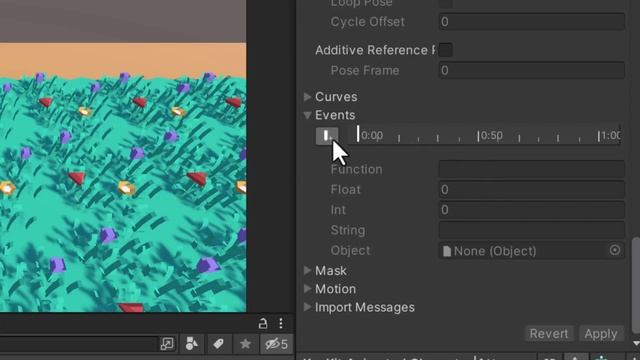Click the scene preview viewport
640x360 pixels.
pos(123,156)
